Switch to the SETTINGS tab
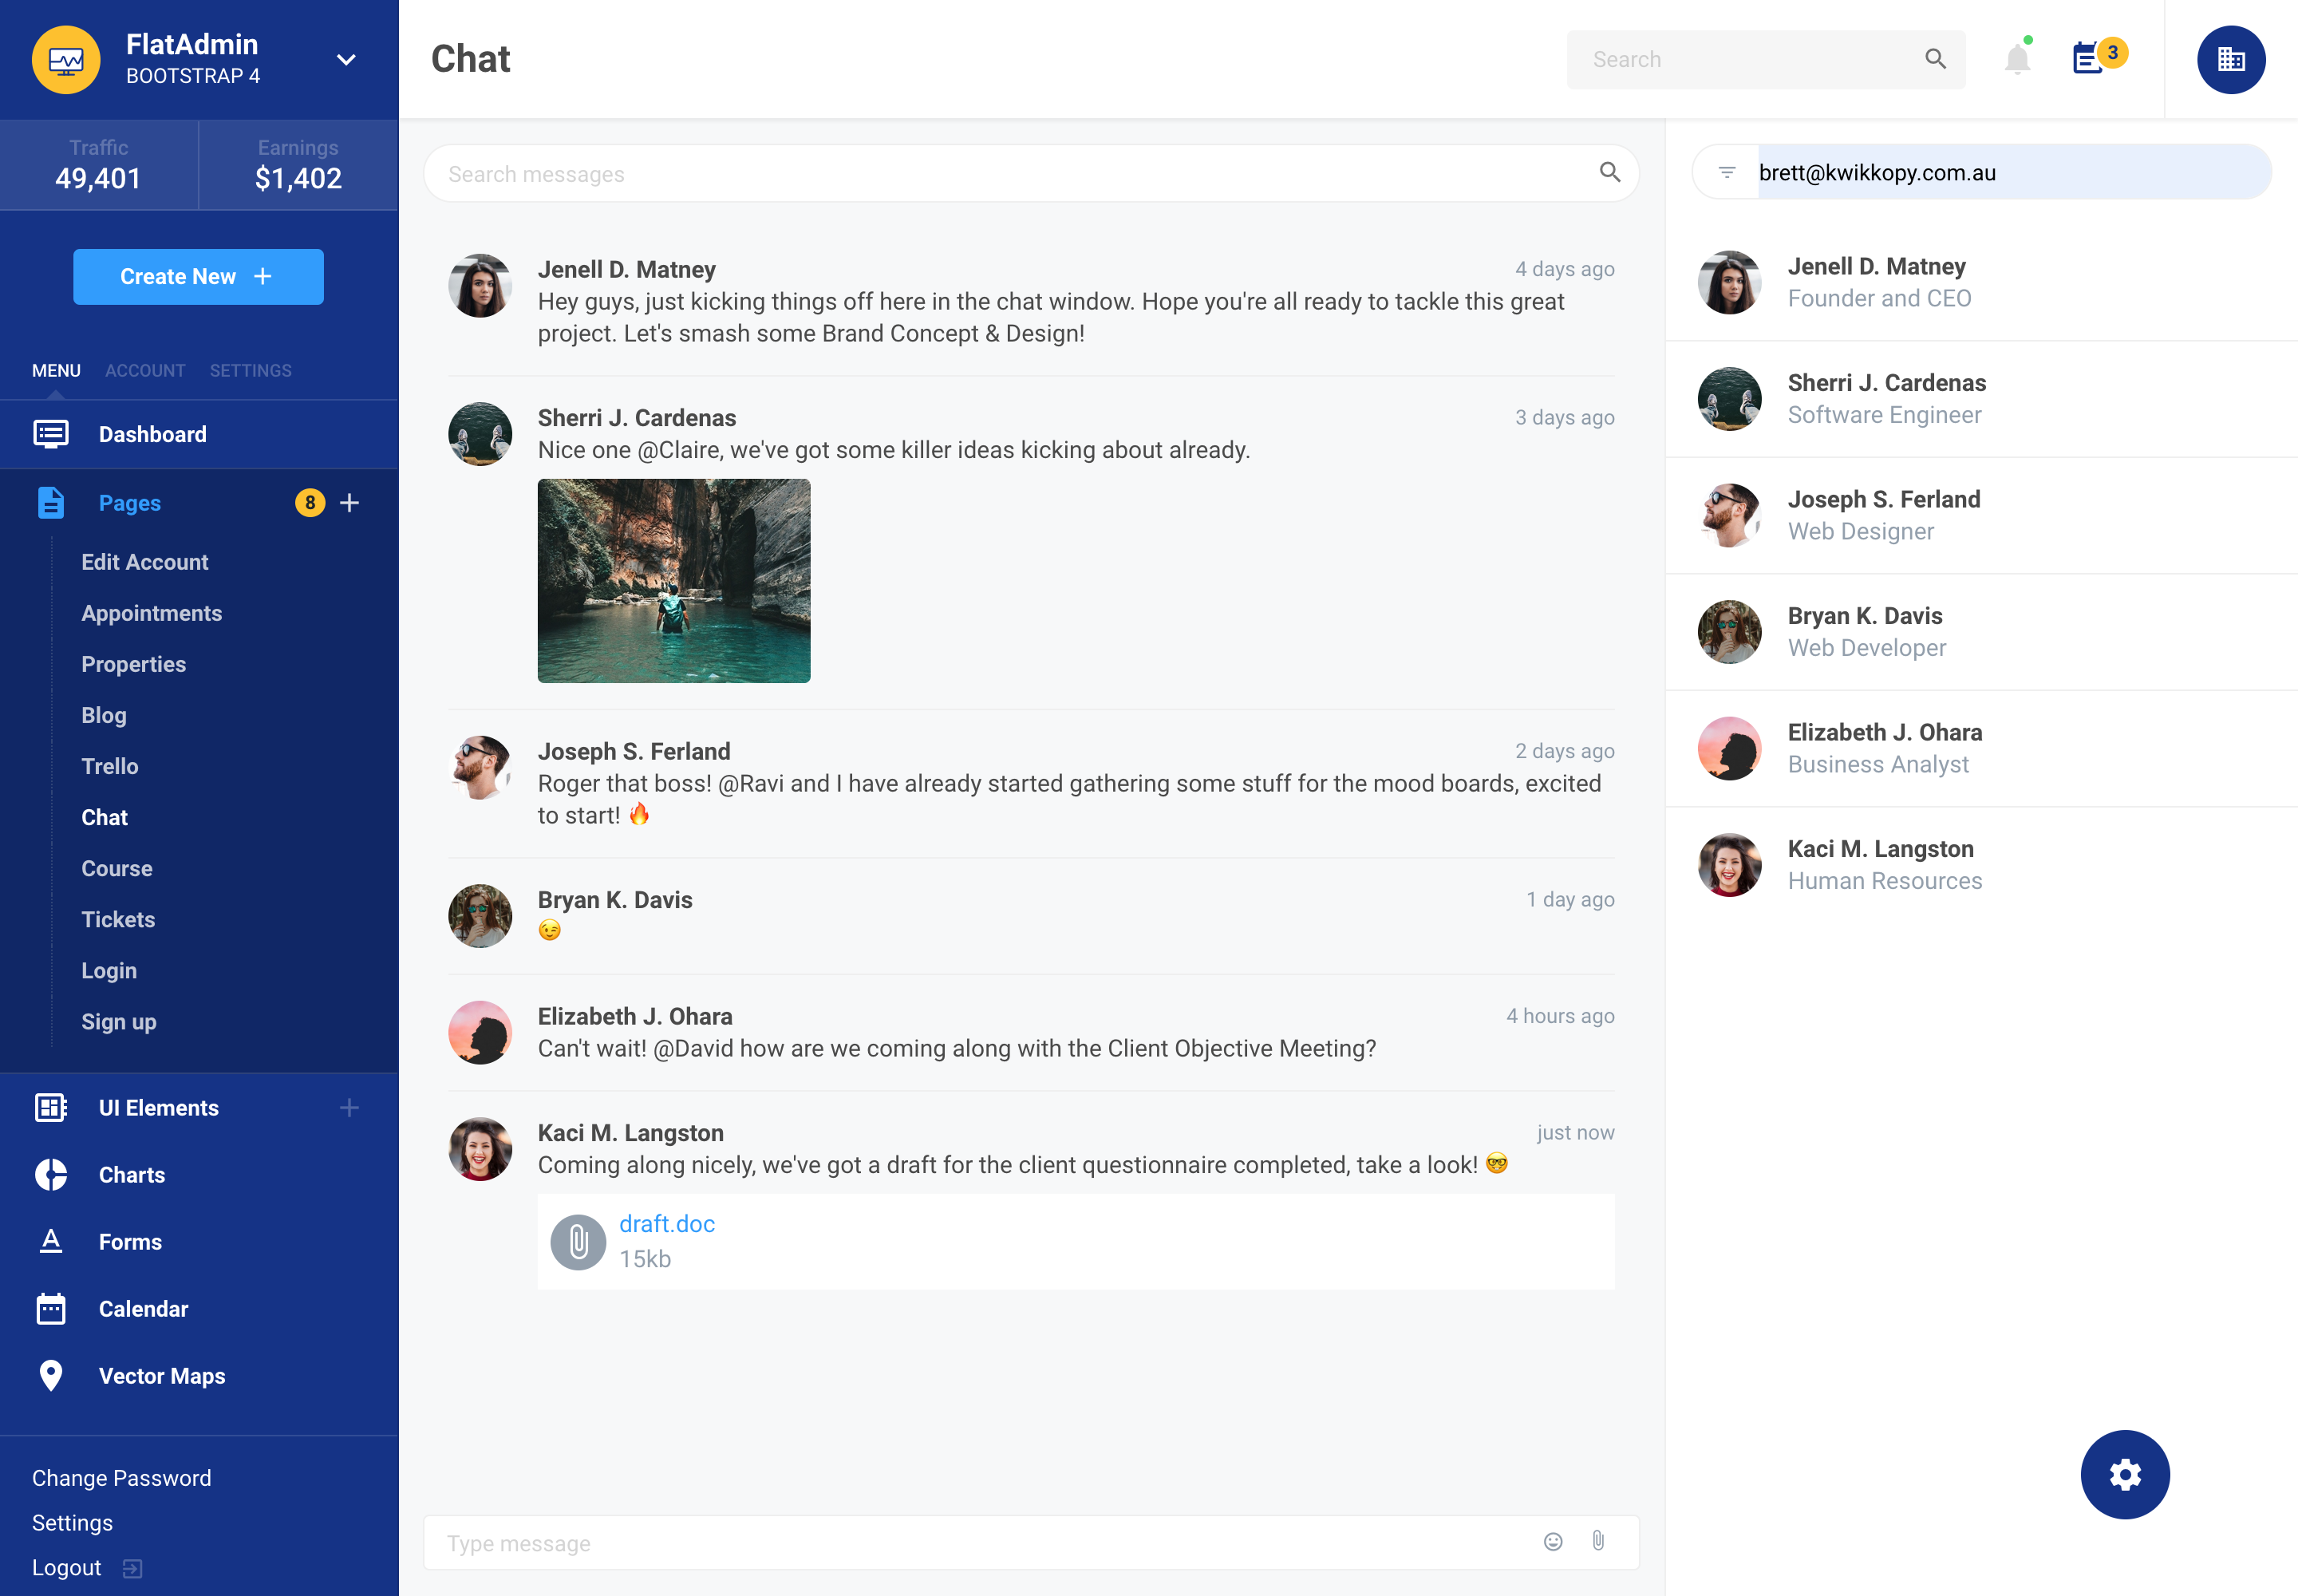Viewport: 2298px width, 1596px height. point(250,371)
